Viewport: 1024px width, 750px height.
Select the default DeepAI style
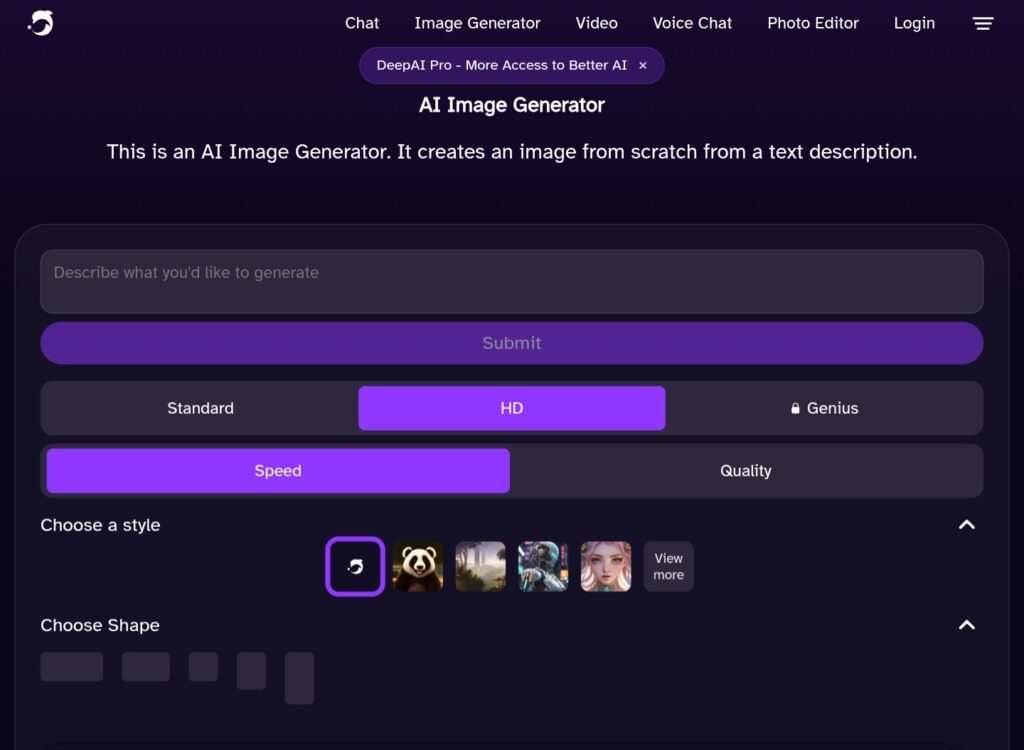[x=355, y=566]
